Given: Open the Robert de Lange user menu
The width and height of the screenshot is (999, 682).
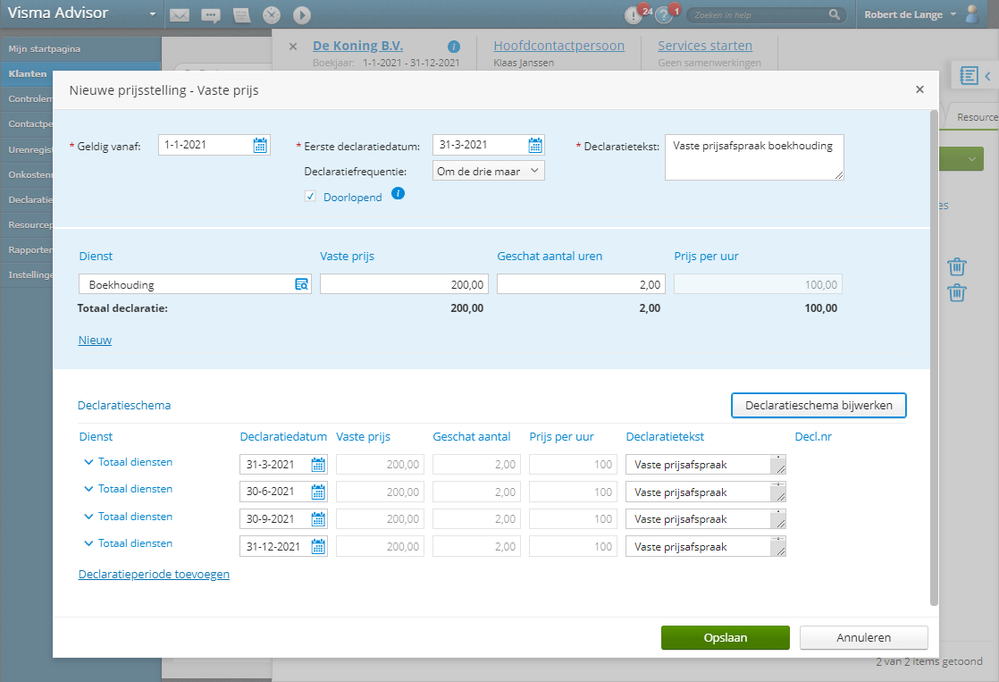Looking at the screenshot, I should 909,15.
